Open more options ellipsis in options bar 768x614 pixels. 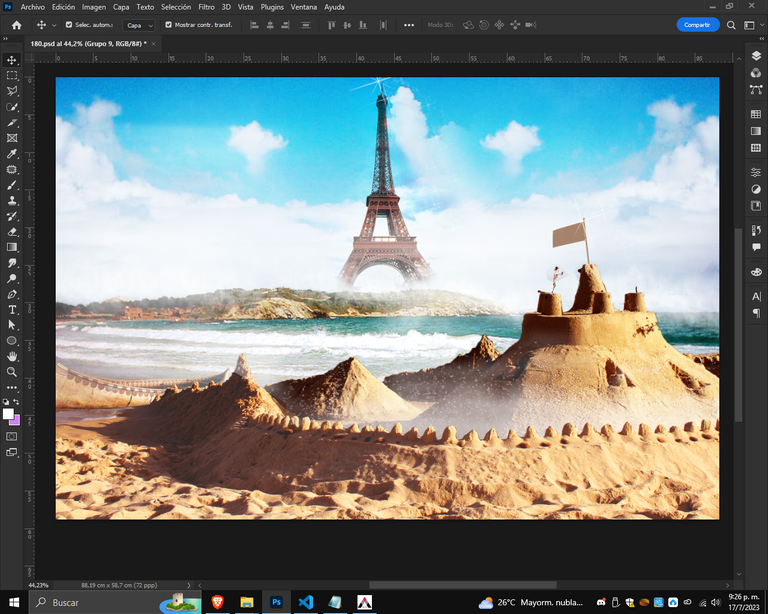click(x=409, y=25)
